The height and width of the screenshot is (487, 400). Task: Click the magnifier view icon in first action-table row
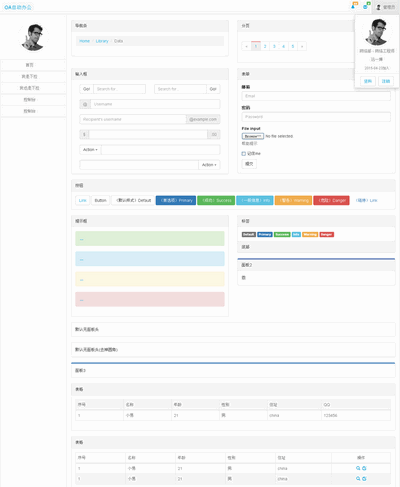click(358, 468)
